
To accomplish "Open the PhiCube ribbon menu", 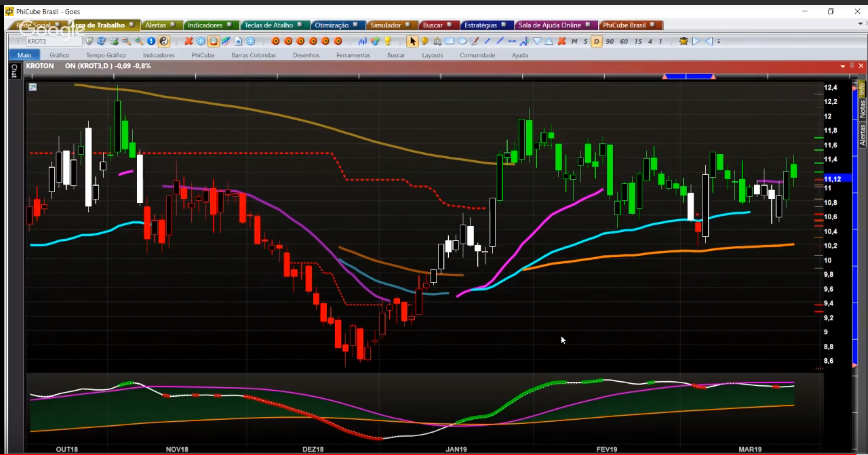I will (203, 55).
